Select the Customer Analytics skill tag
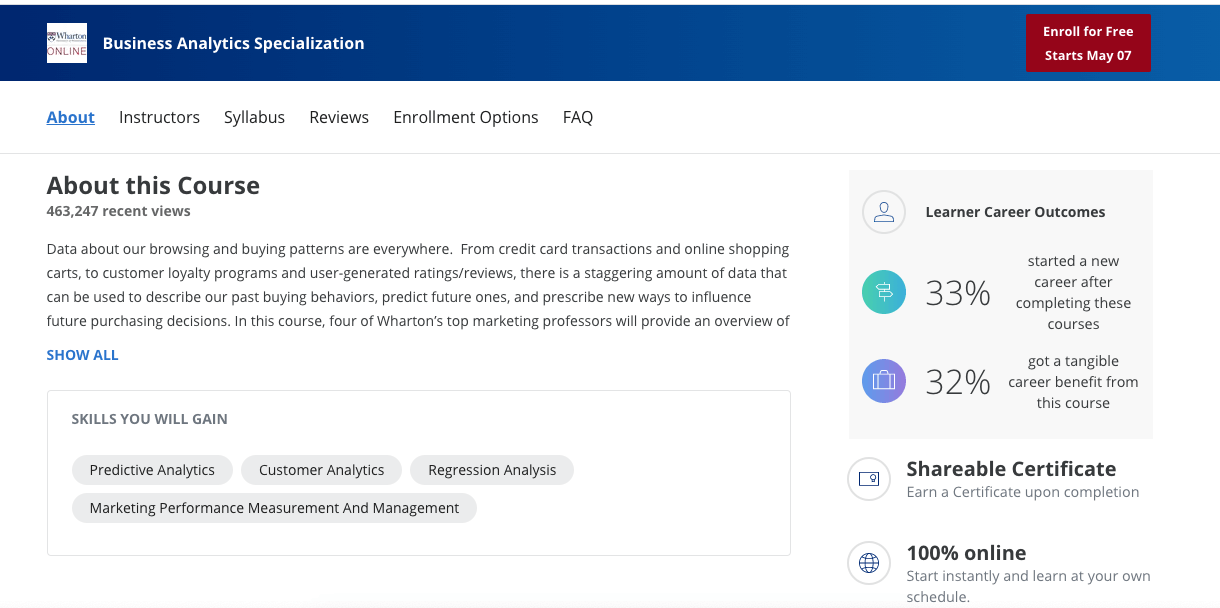This screenshot has width=1220, height=608. coord(321,470)
